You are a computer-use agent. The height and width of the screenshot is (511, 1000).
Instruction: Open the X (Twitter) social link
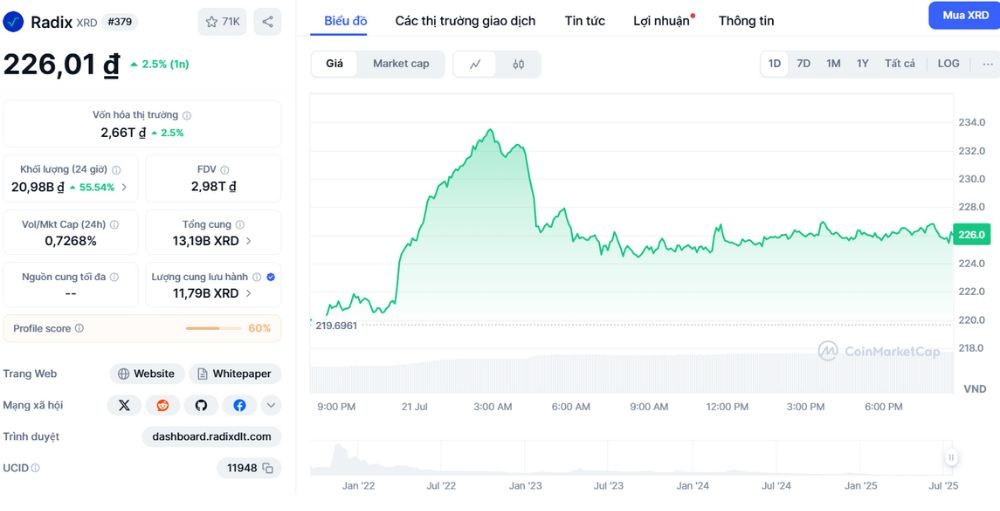pos(124,405)
